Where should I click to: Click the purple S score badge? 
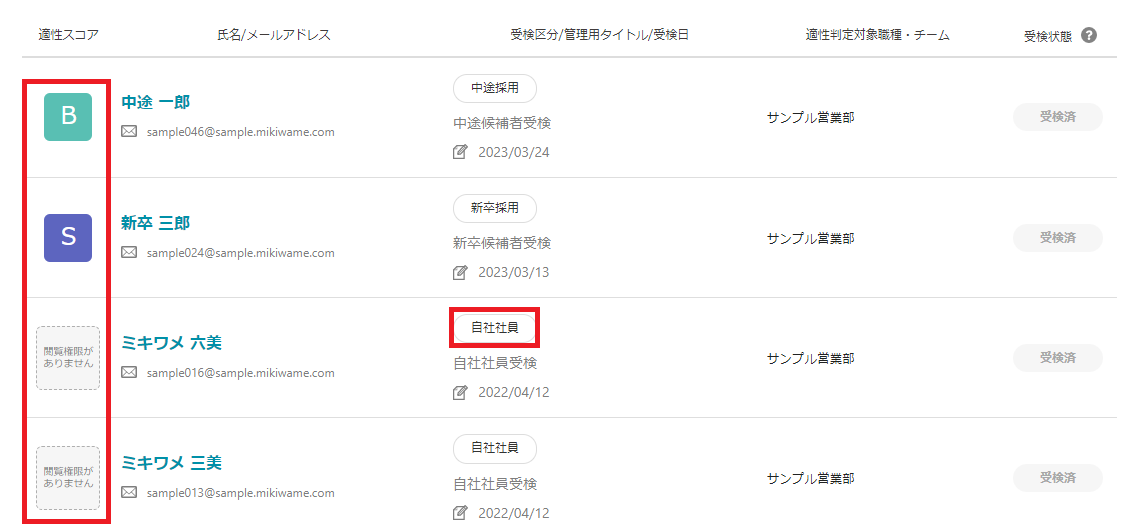pyautogui.click(x=68, y=237)
